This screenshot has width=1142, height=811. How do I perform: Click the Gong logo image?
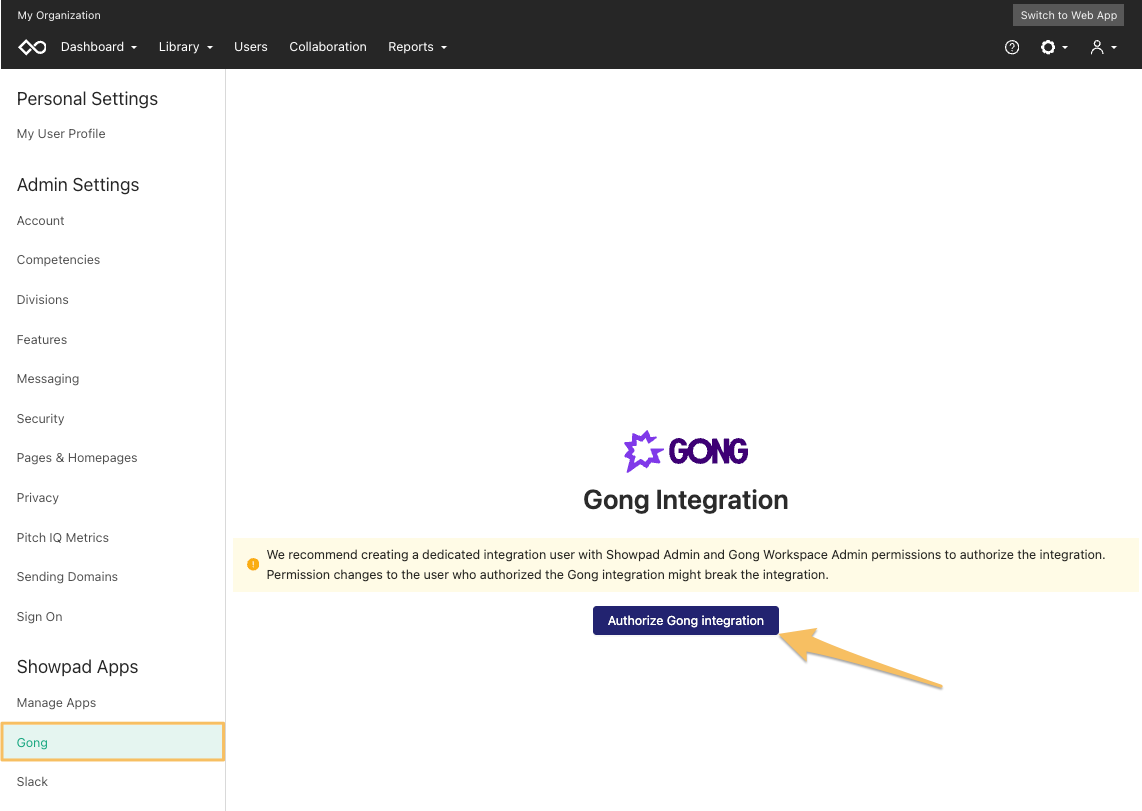point(686,451)
